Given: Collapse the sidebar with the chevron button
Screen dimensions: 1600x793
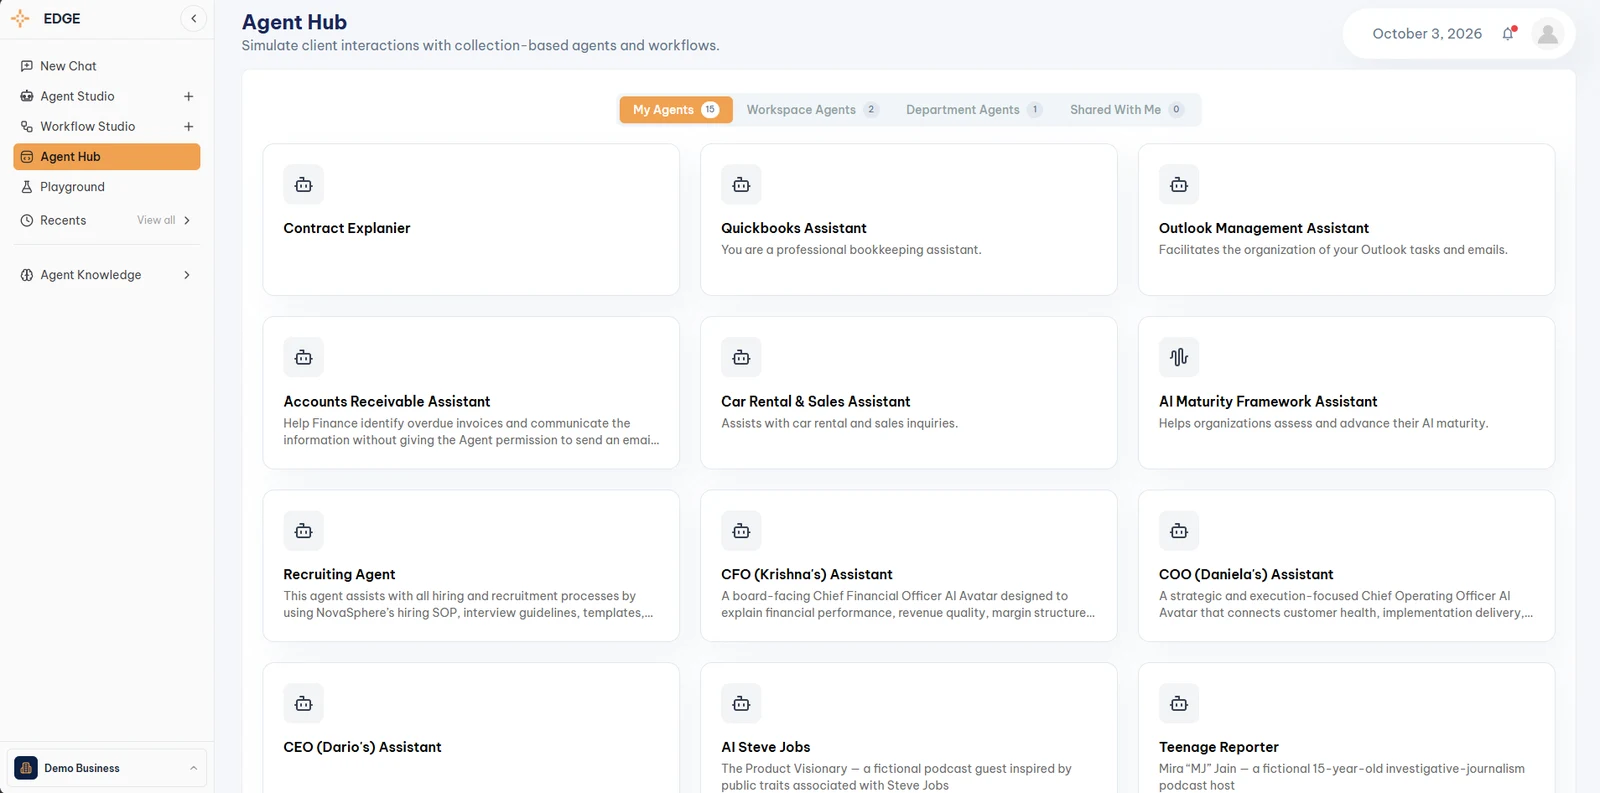Looking at the screenshot, I should [x=194, y=19].
